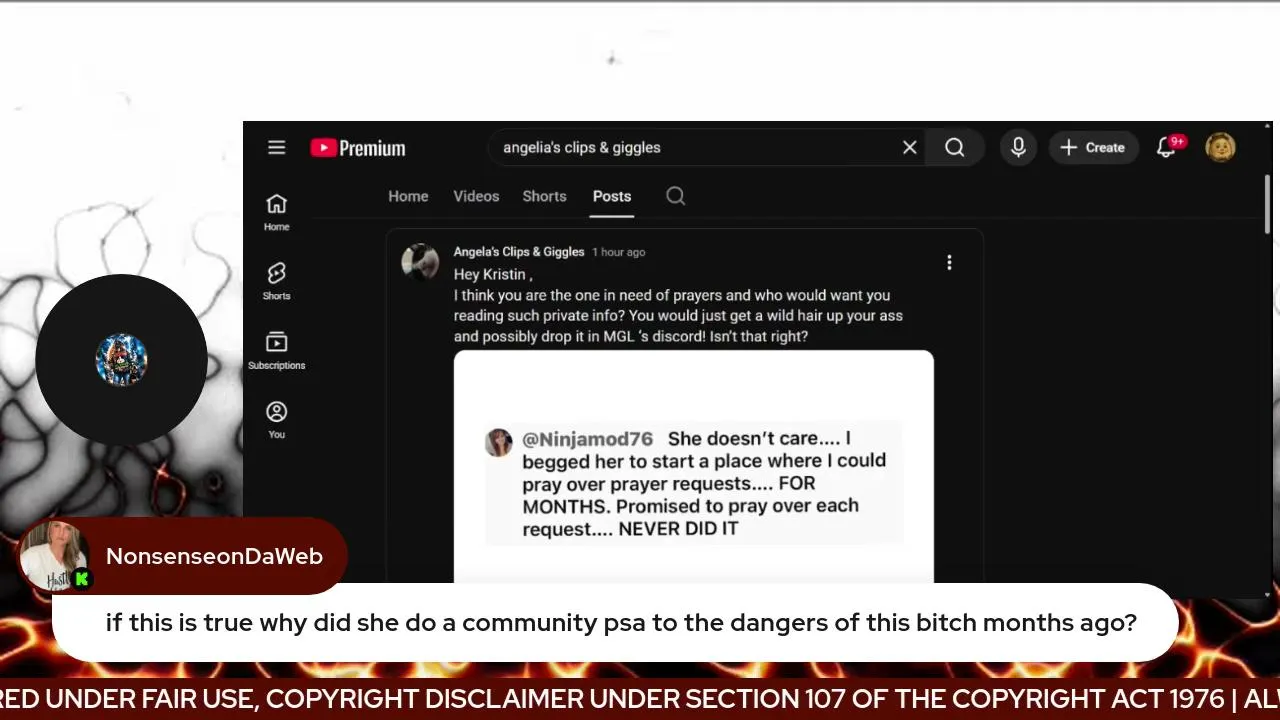
Task: Click the YouTube Premium logo
Action: point(358,148)
